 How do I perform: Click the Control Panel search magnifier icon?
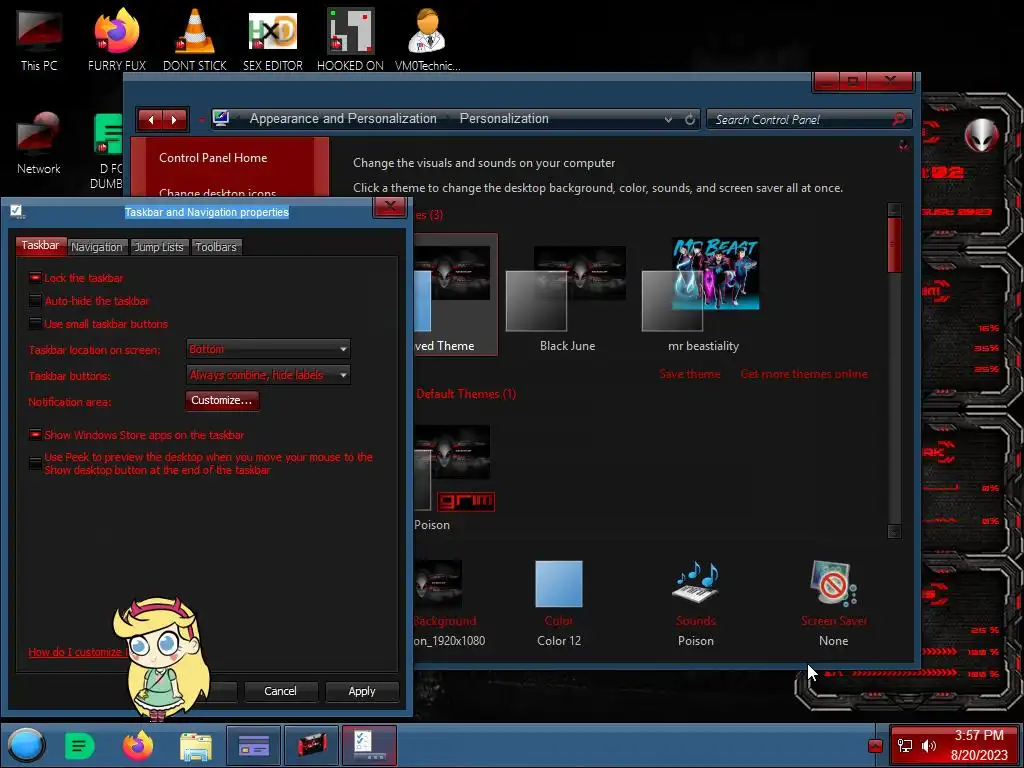click(x=899, y=119)
